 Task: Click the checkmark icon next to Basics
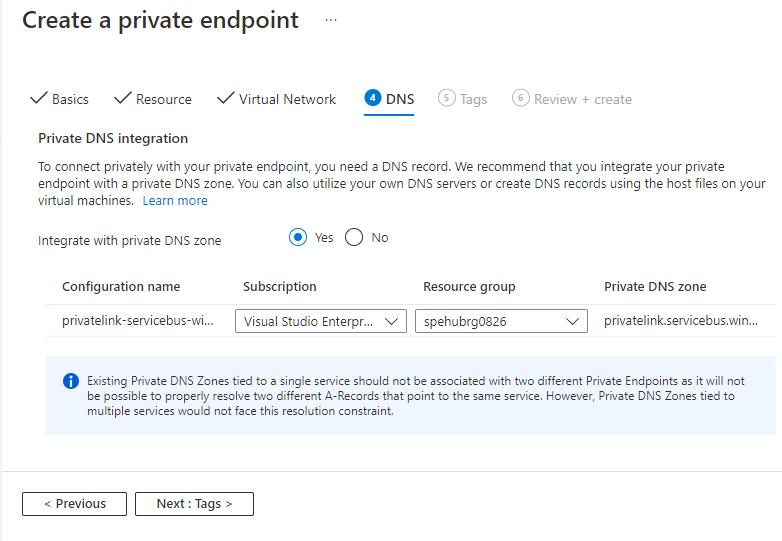[39, 99]
